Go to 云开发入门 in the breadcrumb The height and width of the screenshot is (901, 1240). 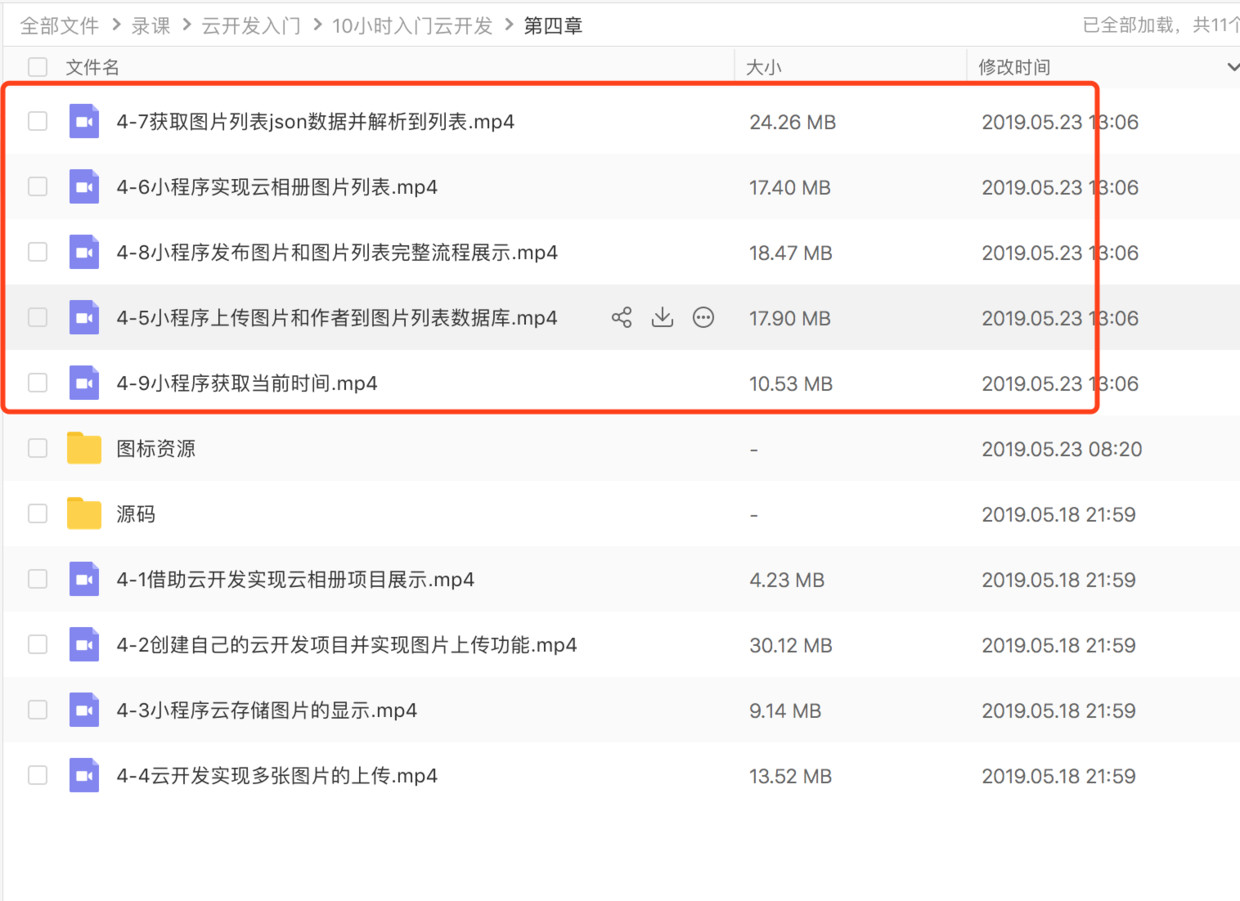point(251,26)
